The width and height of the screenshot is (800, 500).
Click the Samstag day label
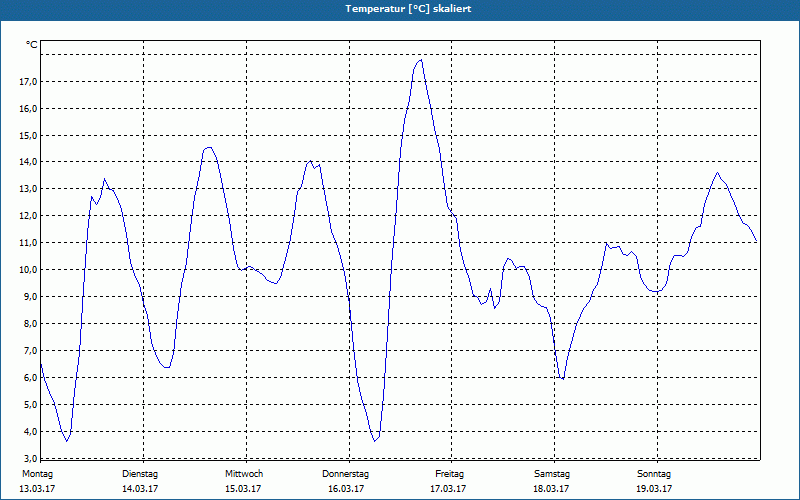(552, 474)
